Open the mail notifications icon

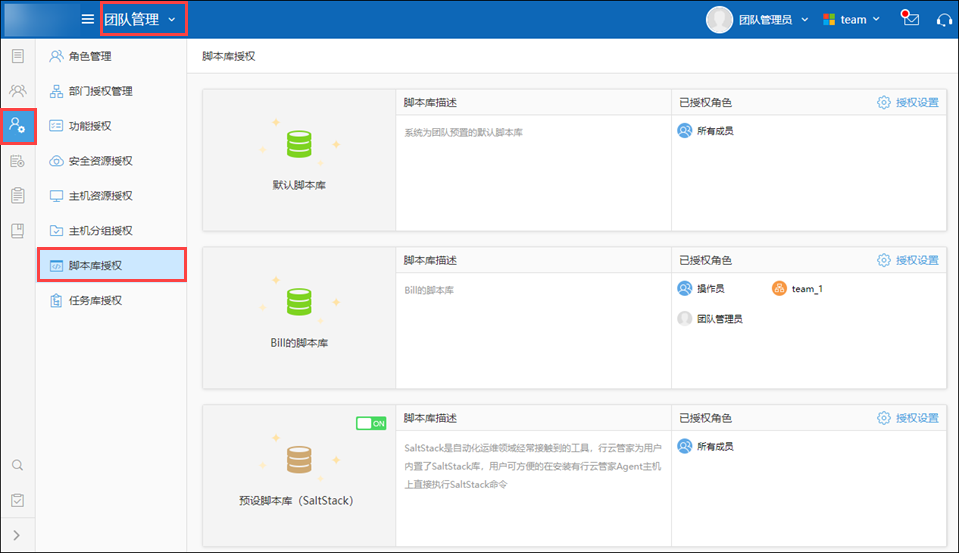[x=910, y=19]
